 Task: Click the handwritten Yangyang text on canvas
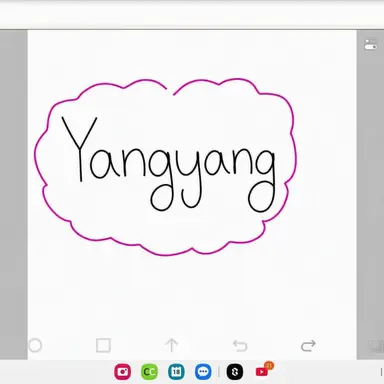coord(169,164)
